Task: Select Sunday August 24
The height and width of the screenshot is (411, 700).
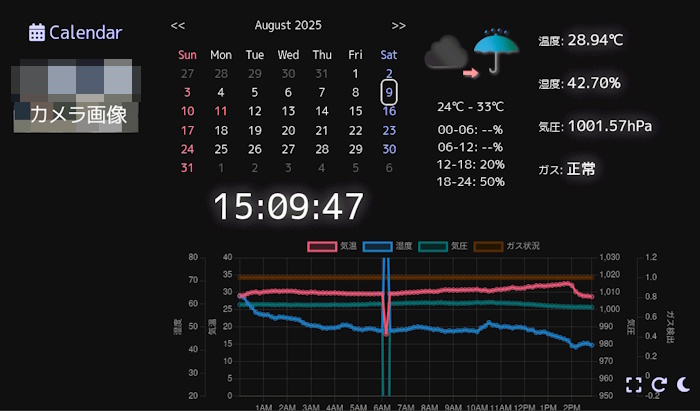Action: coord(188,149)
